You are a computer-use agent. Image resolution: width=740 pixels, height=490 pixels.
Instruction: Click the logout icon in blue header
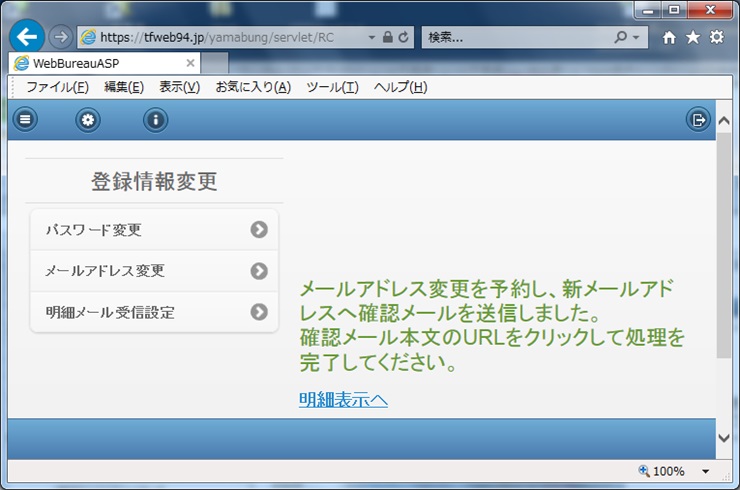pyautogui.click(x=698, y=120)
